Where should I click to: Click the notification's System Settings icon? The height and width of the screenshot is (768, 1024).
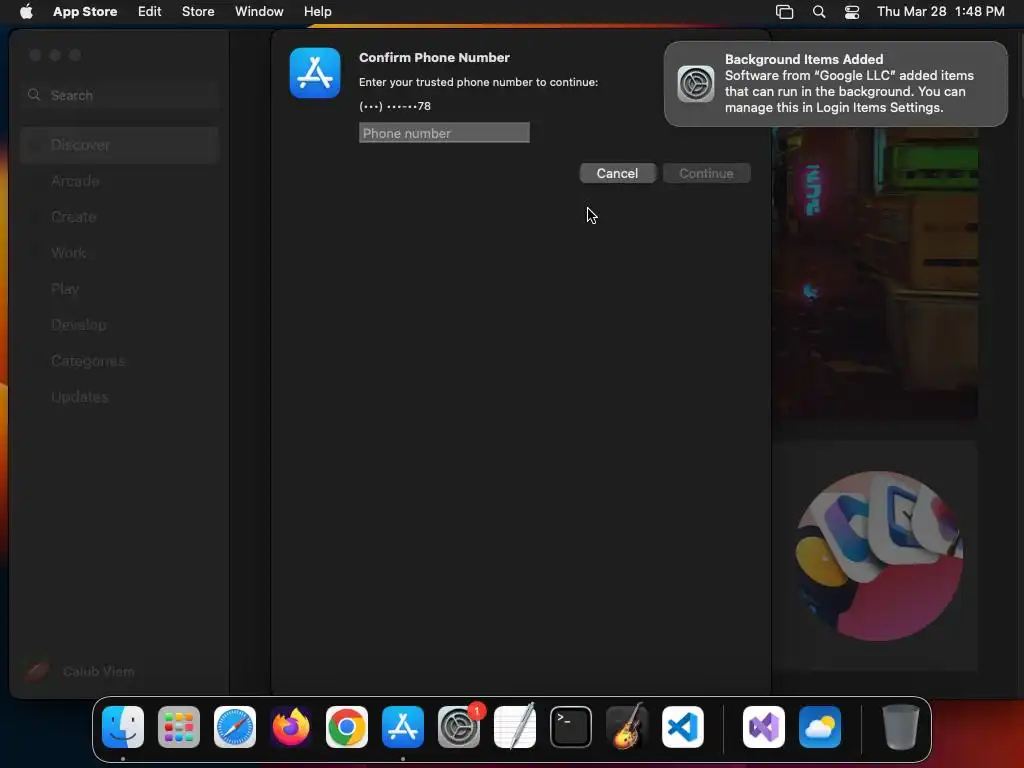coord(696,84)
